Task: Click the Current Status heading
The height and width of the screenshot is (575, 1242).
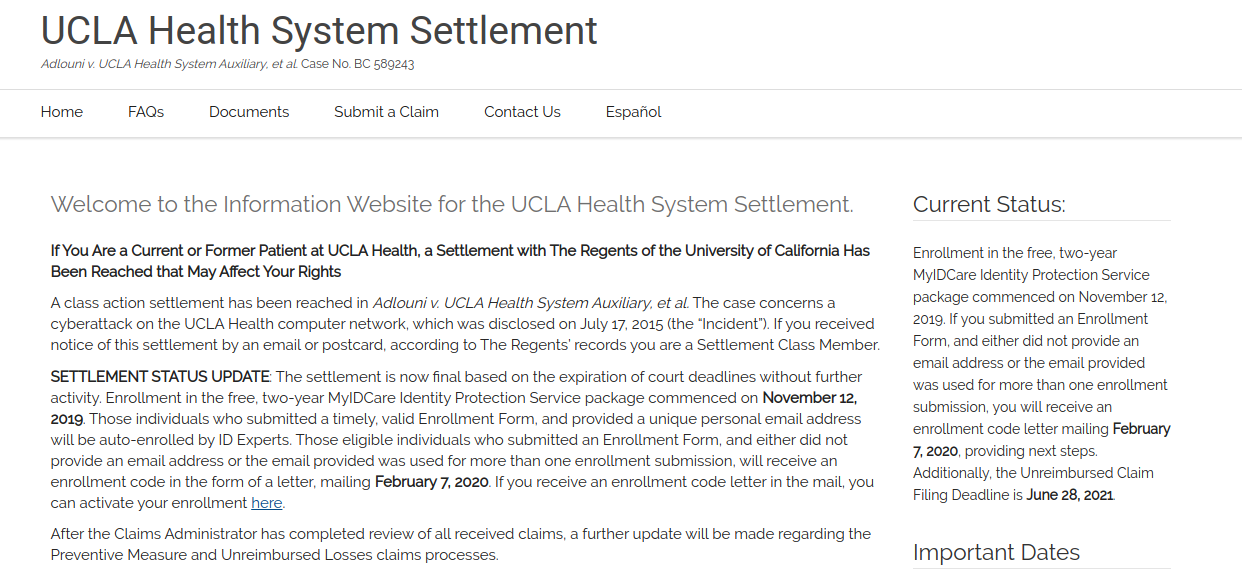Action: [x=989, y=205]
